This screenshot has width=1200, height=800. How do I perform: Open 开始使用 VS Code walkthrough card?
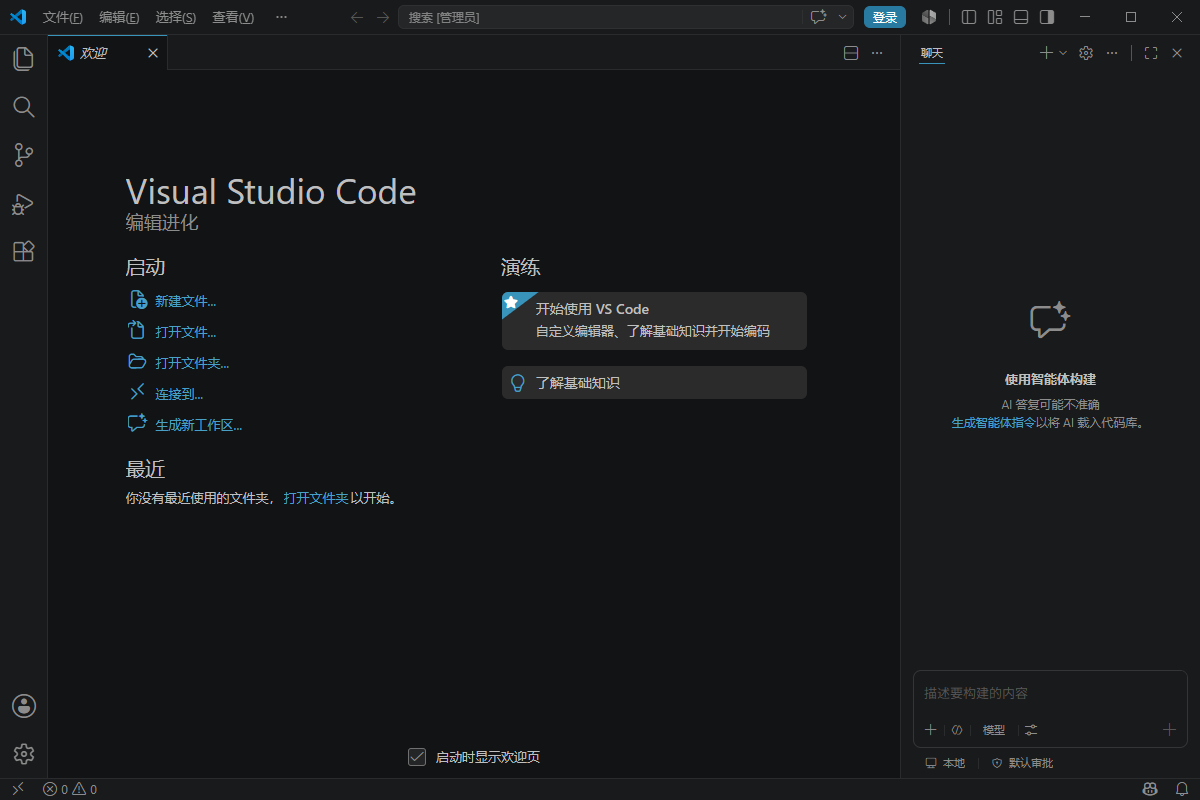click(654, 321)
